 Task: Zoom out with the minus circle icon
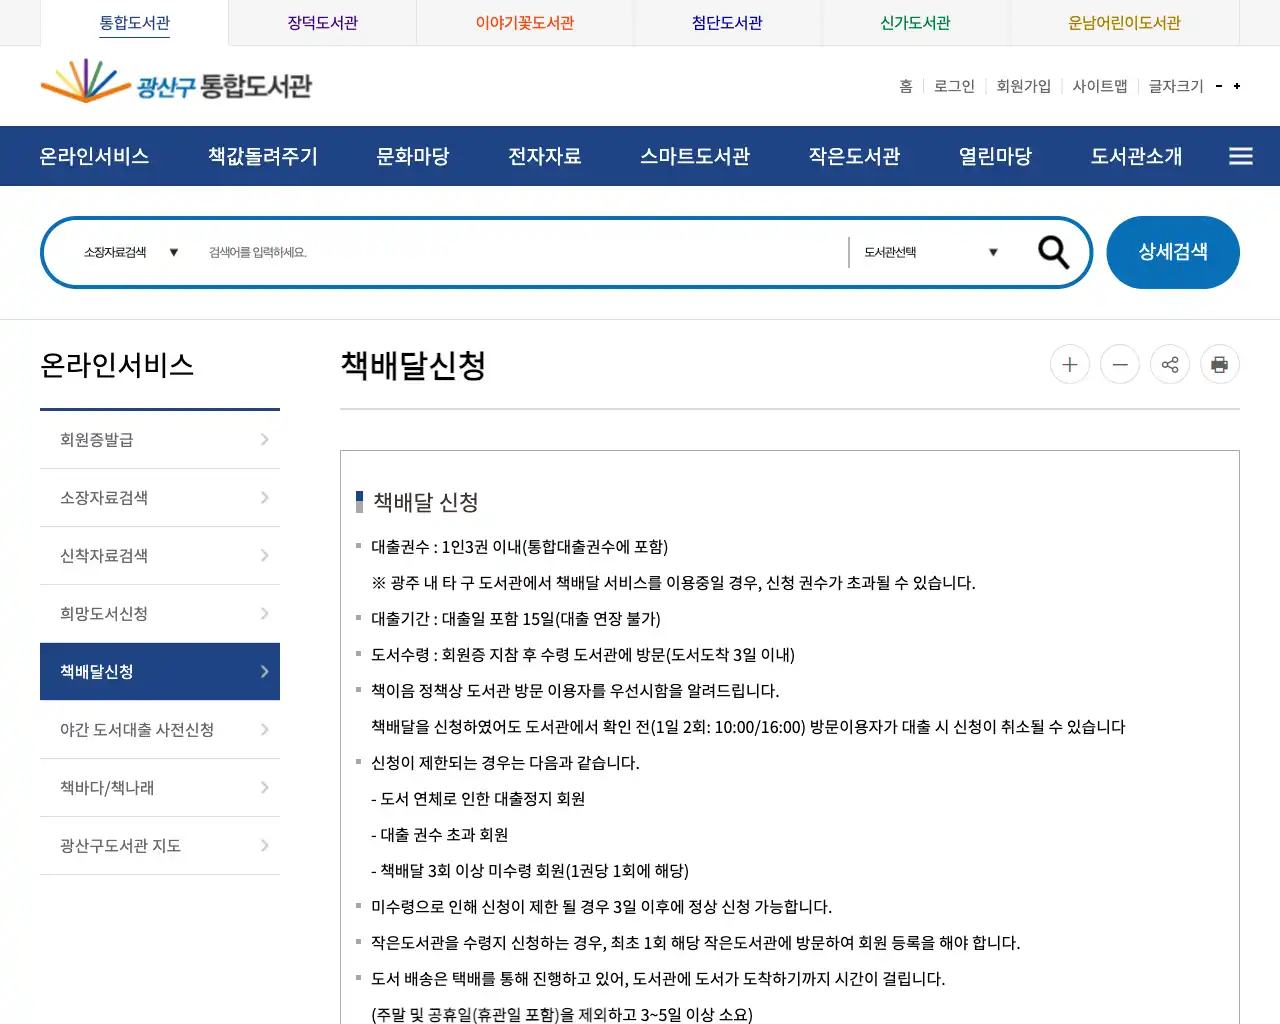pos(1120,364)
